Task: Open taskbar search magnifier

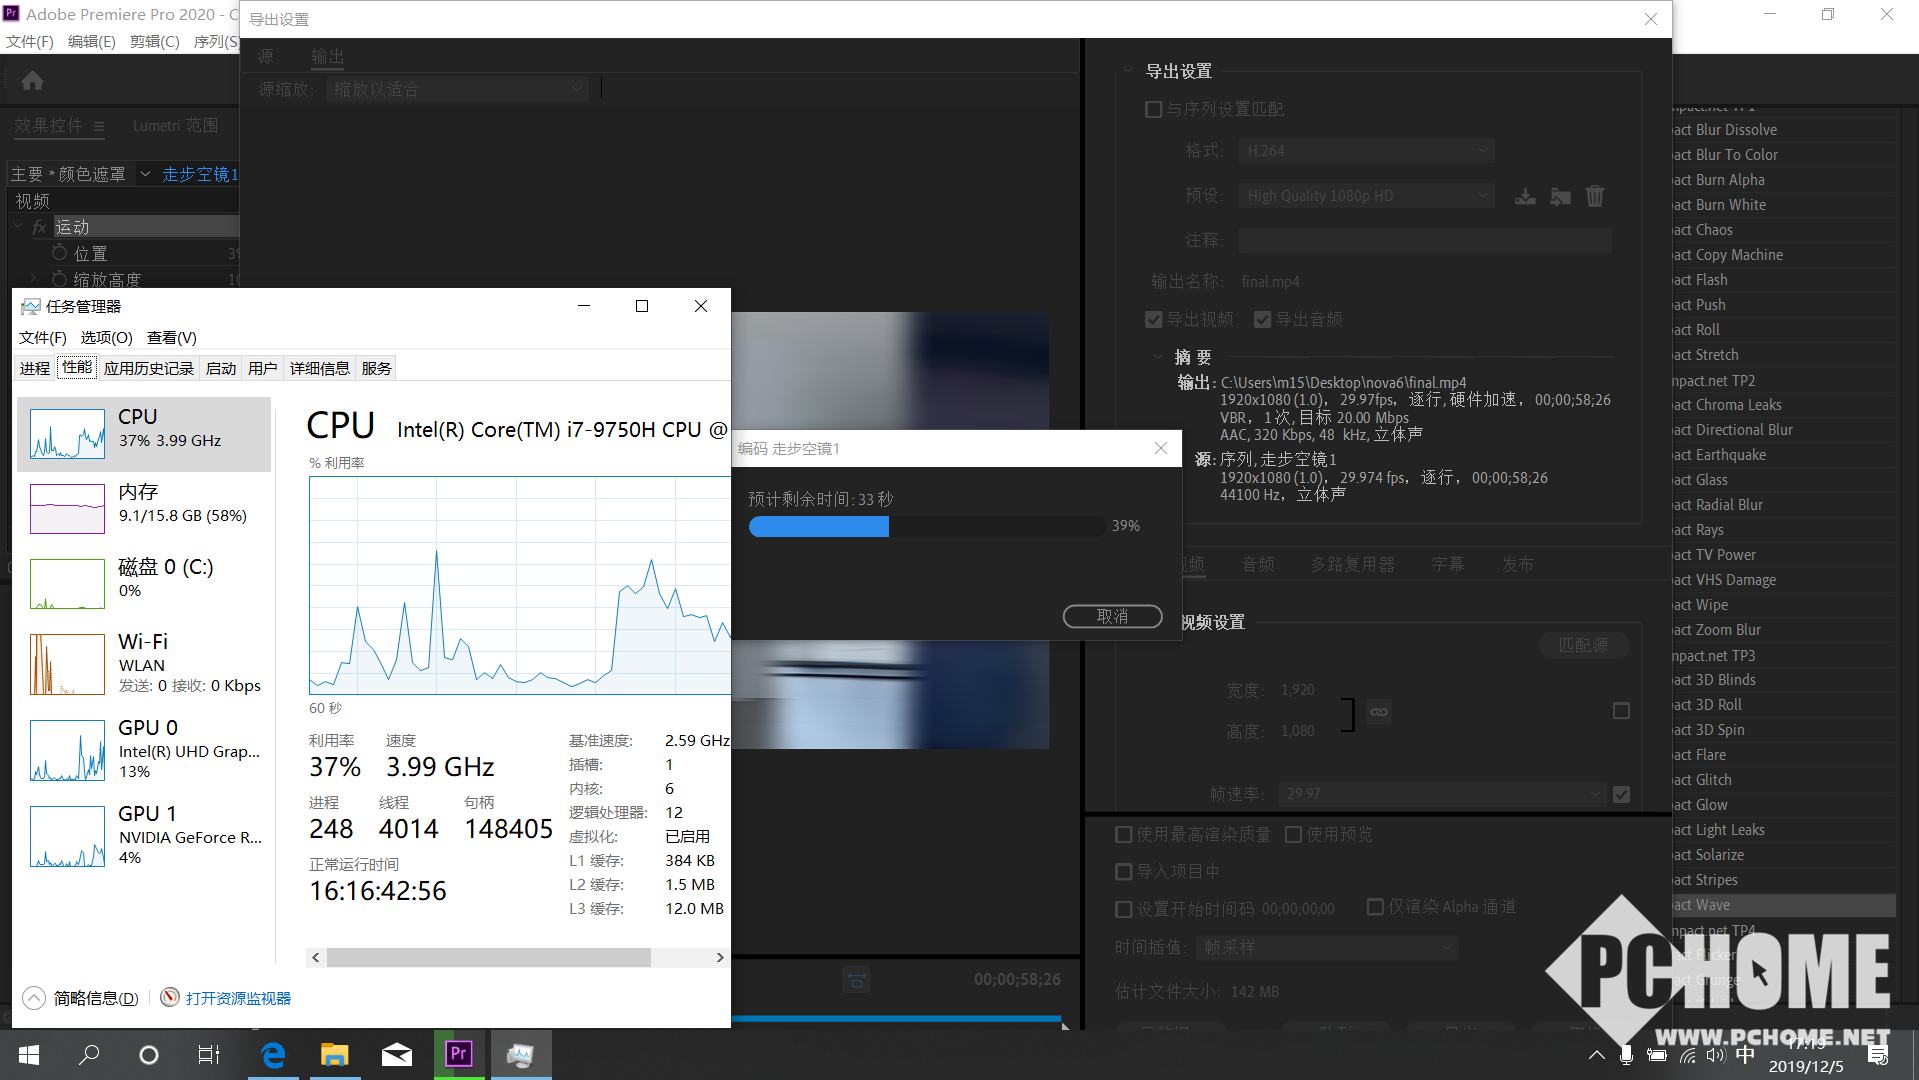Action: tap(89, 1054)
